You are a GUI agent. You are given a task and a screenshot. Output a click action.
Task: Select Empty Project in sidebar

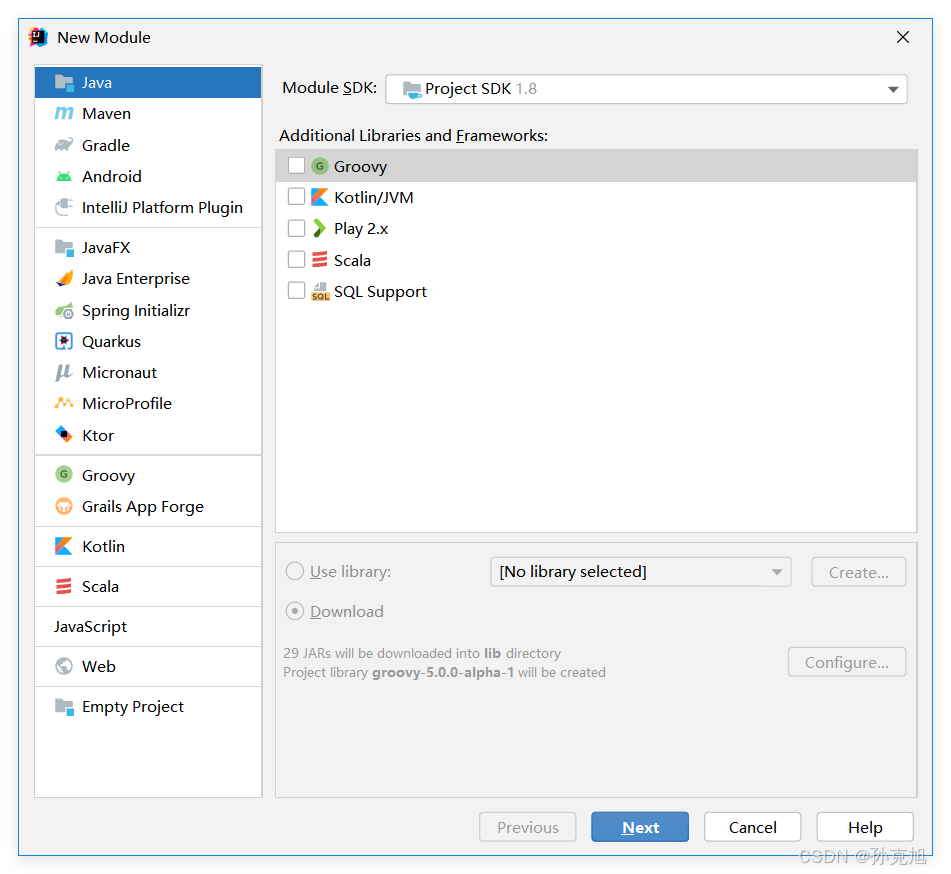tap(148, 707)
